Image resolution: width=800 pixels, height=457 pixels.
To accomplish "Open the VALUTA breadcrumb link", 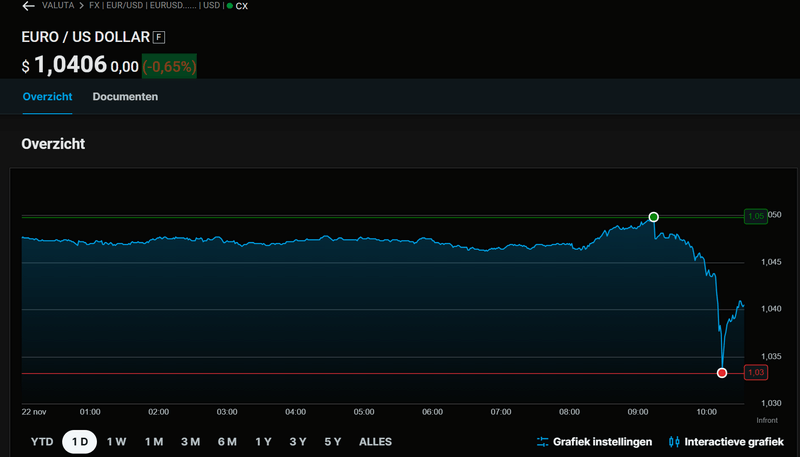I will (x=58, y=6).
